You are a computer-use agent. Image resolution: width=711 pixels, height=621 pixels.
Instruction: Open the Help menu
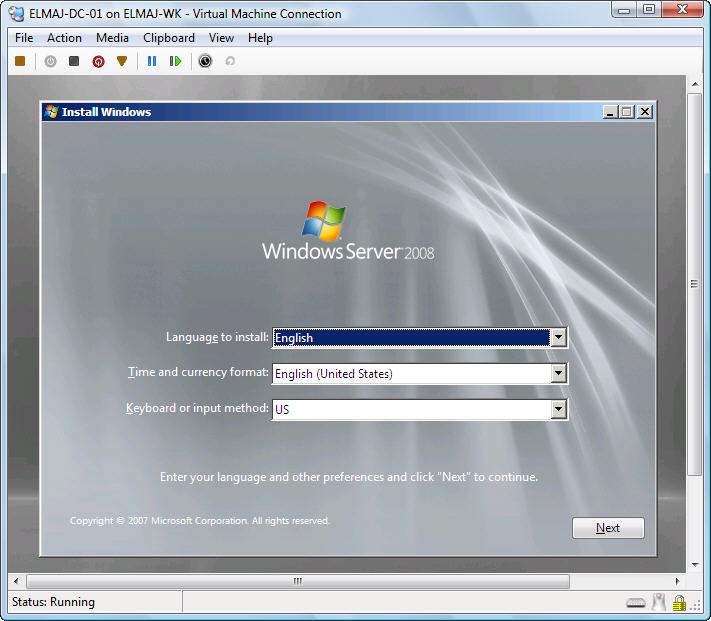[x=260, y=38]
